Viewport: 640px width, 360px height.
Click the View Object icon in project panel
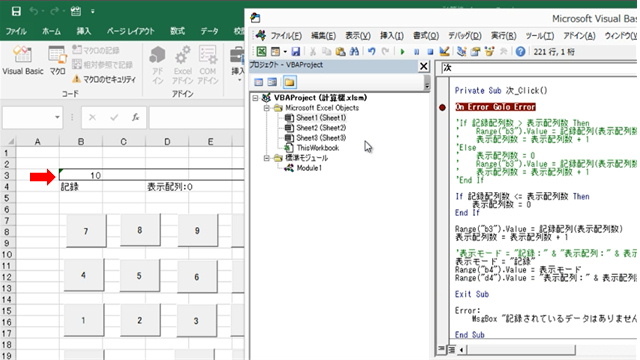(x=272, y=82)
